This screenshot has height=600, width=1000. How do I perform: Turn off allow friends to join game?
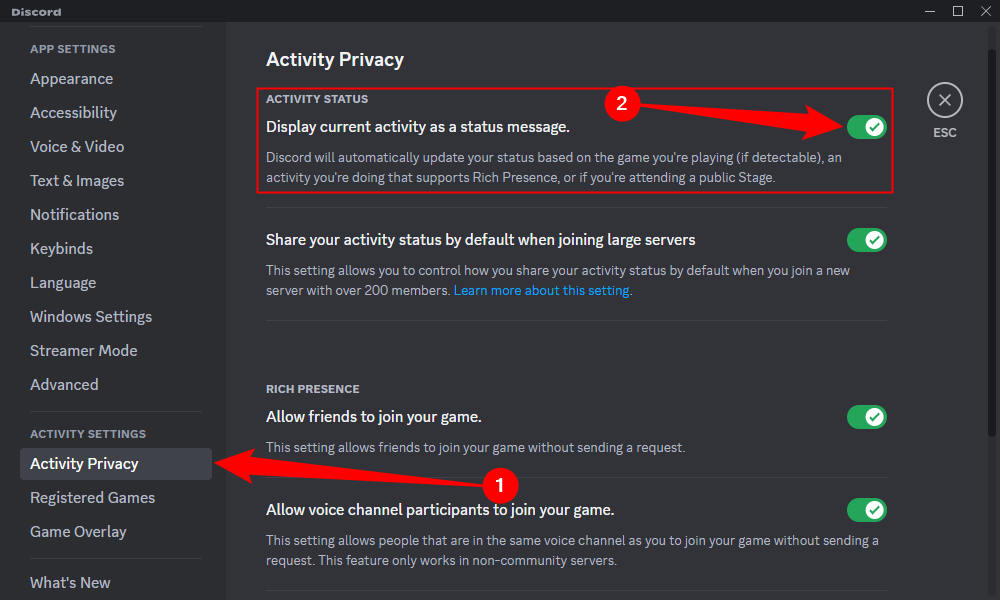tap(866, 417)
